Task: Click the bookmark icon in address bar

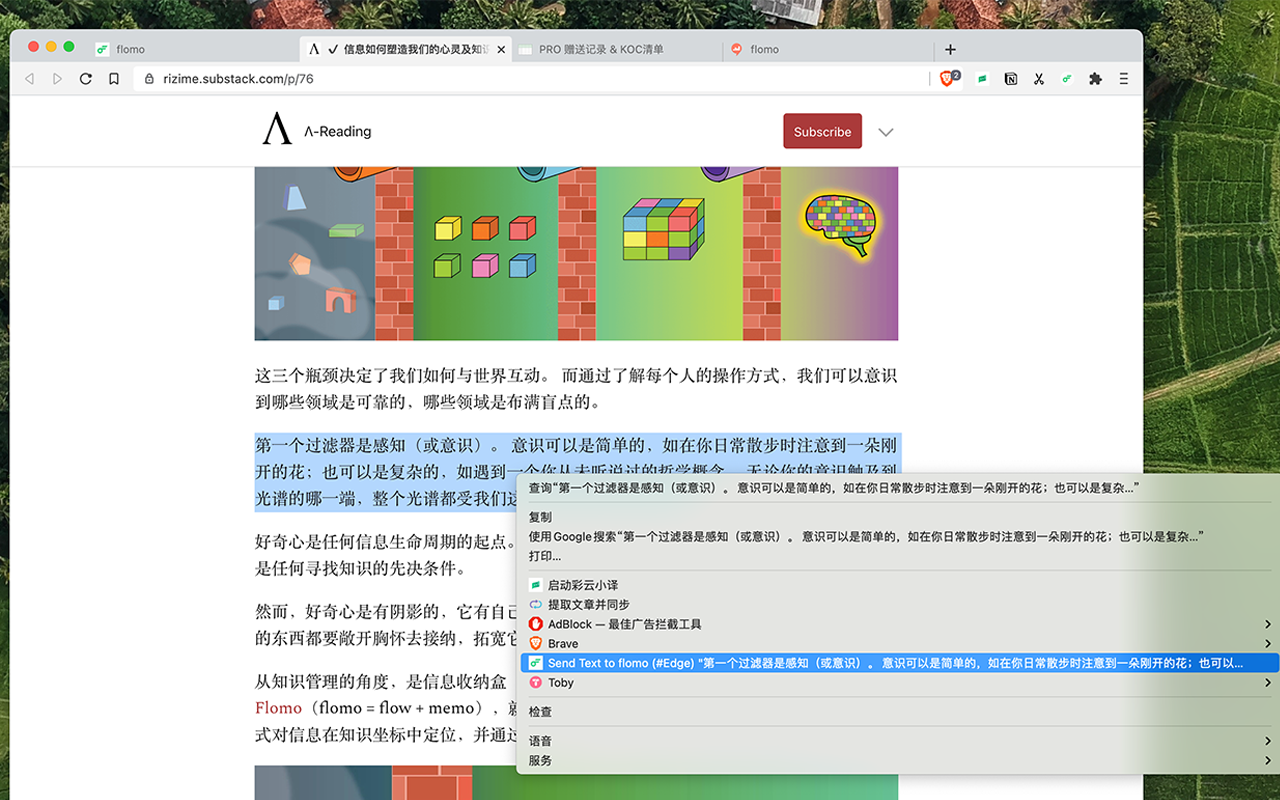Action: coord(113,78)
